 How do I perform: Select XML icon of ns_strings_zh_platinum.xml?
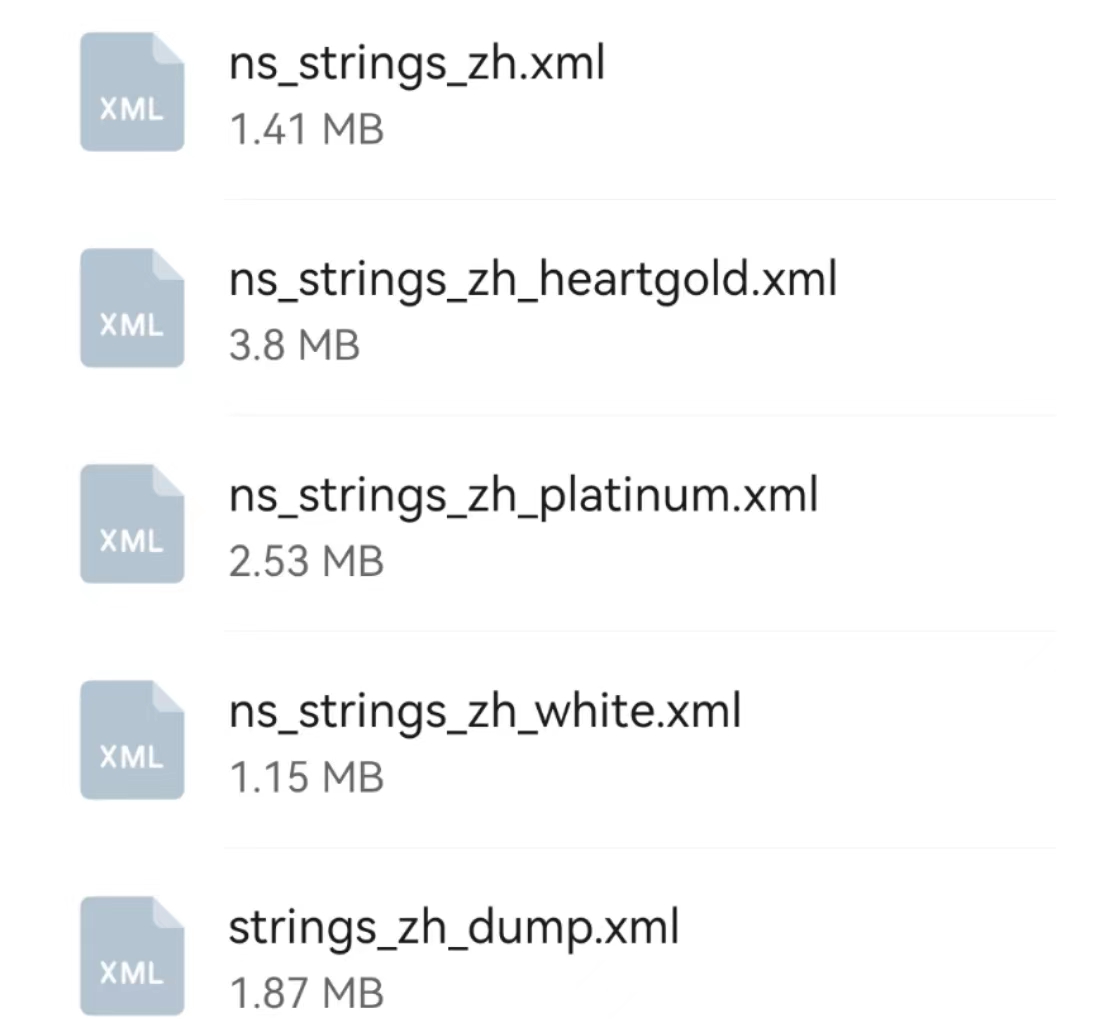(132, 524)
